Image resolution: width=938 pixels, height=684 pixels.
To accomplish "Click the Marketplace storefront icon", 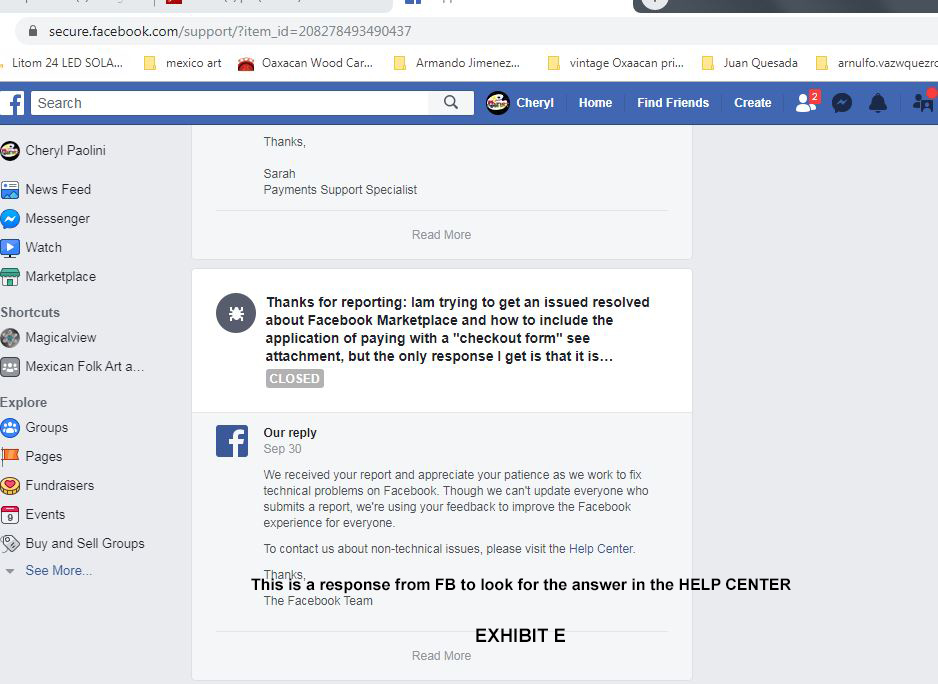I will click(10, 276).
